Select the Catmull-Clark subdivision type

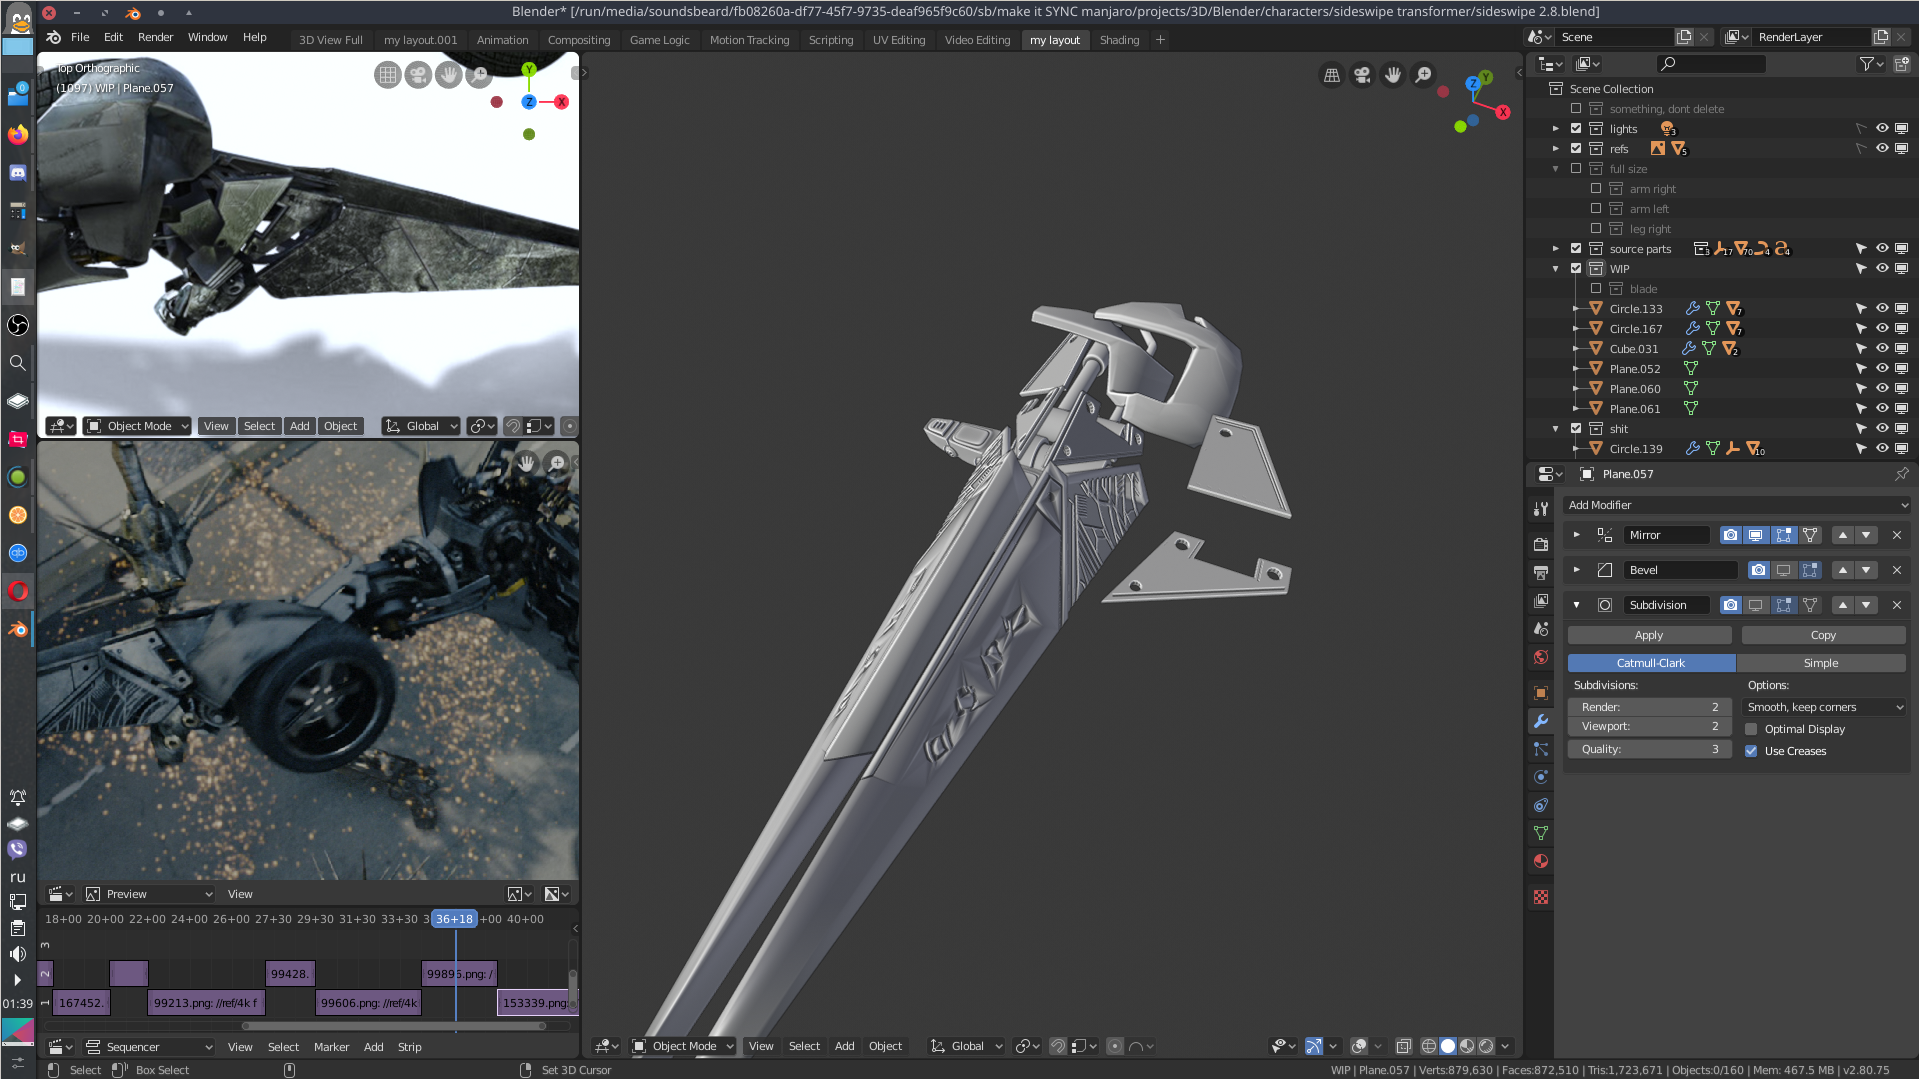(x=1651, y=663)
